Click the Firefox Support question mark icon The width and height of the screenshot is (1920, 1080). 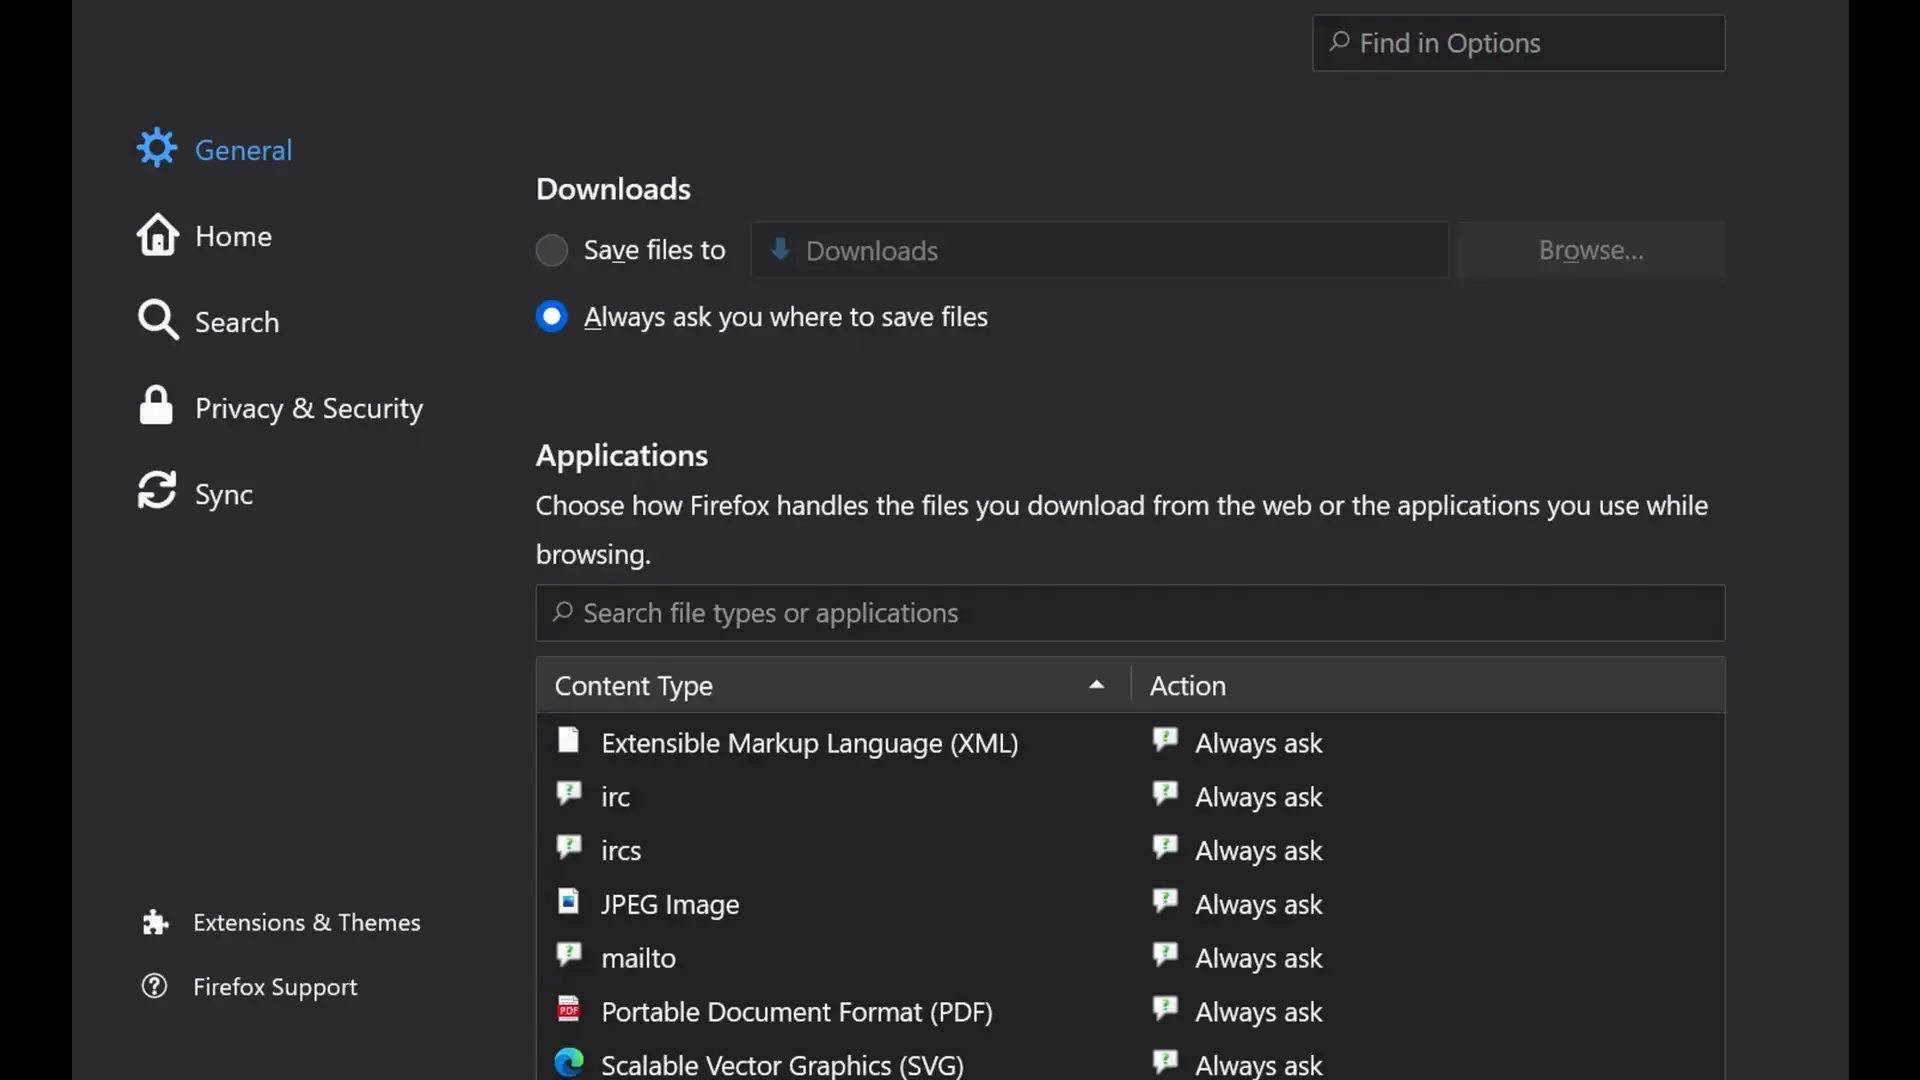[154, 986]
